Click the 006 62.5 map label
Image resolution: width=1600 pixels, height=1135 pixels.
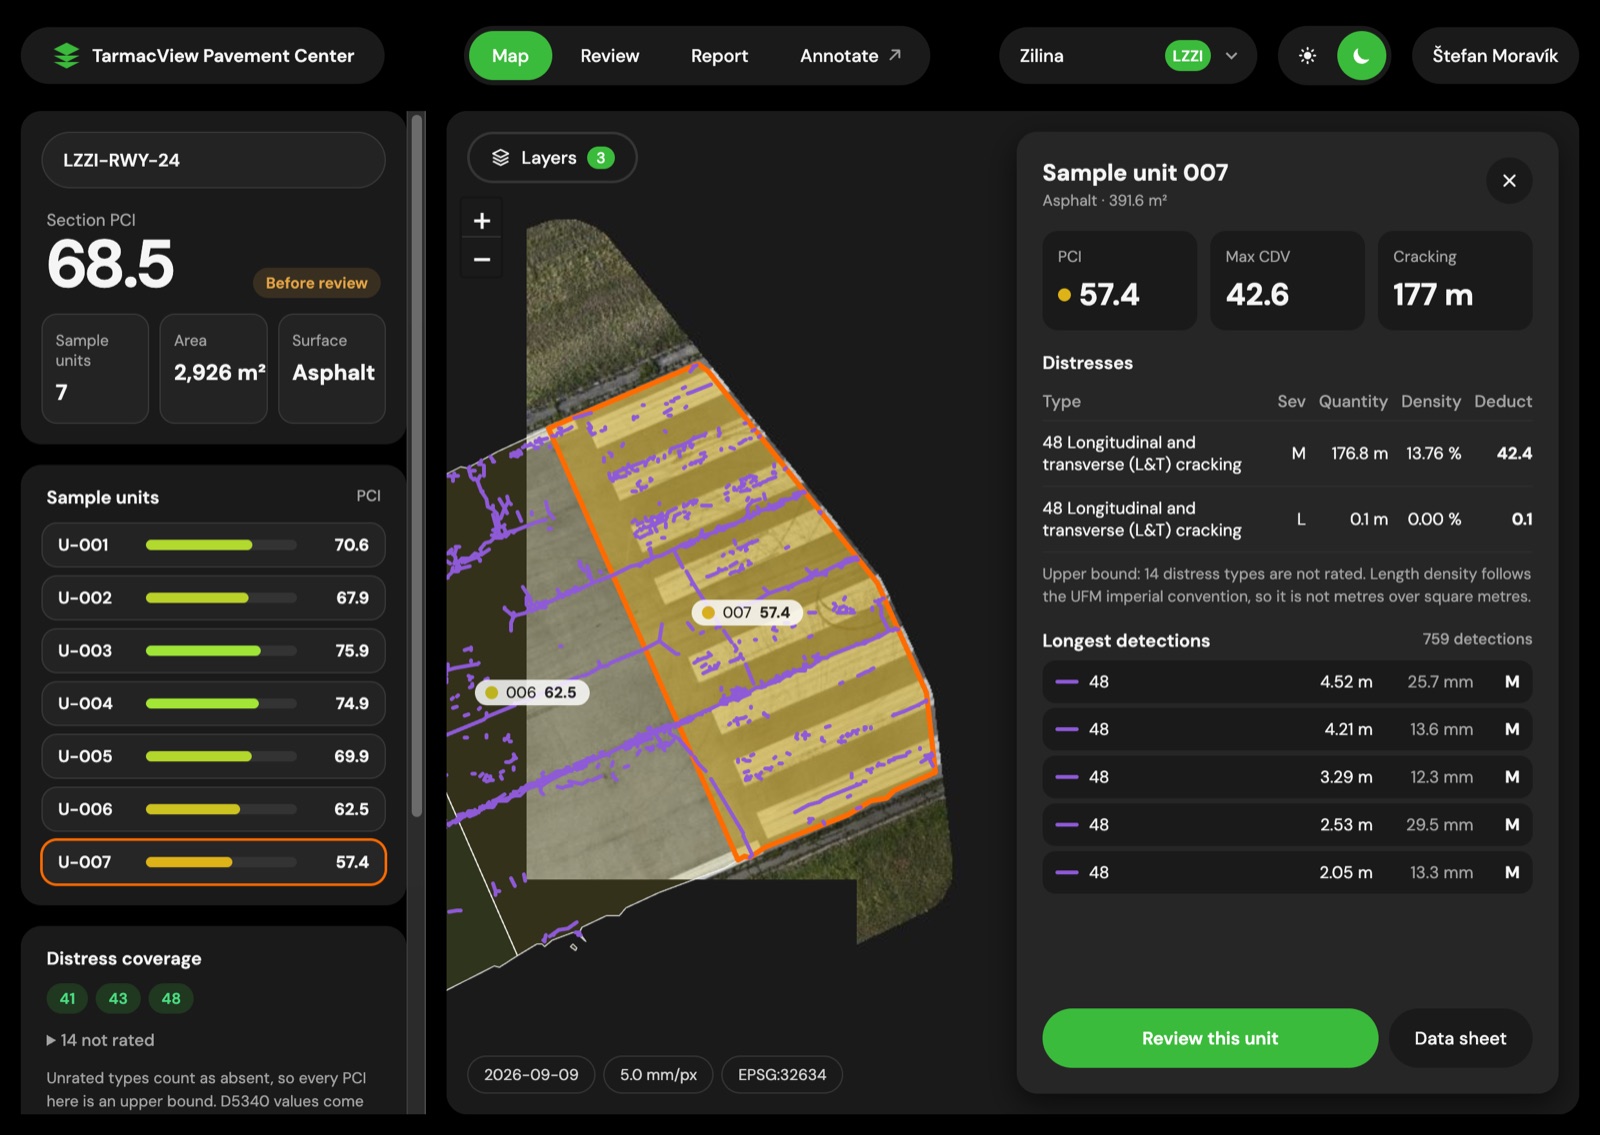coord(531,692)
